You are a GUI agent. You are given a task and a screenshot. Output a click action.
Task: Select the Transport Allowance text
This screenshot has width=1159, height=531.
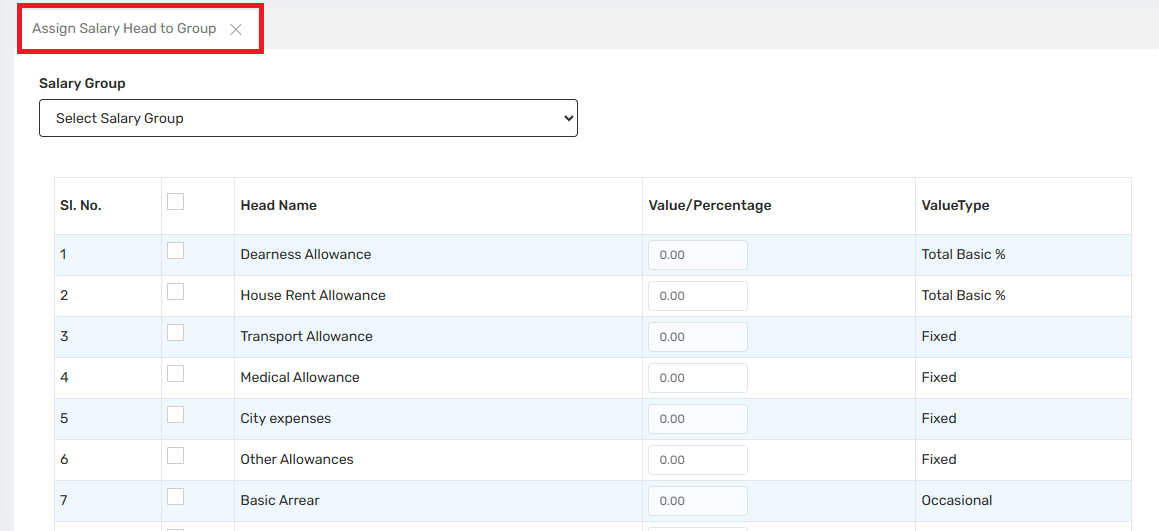point(306,336)
